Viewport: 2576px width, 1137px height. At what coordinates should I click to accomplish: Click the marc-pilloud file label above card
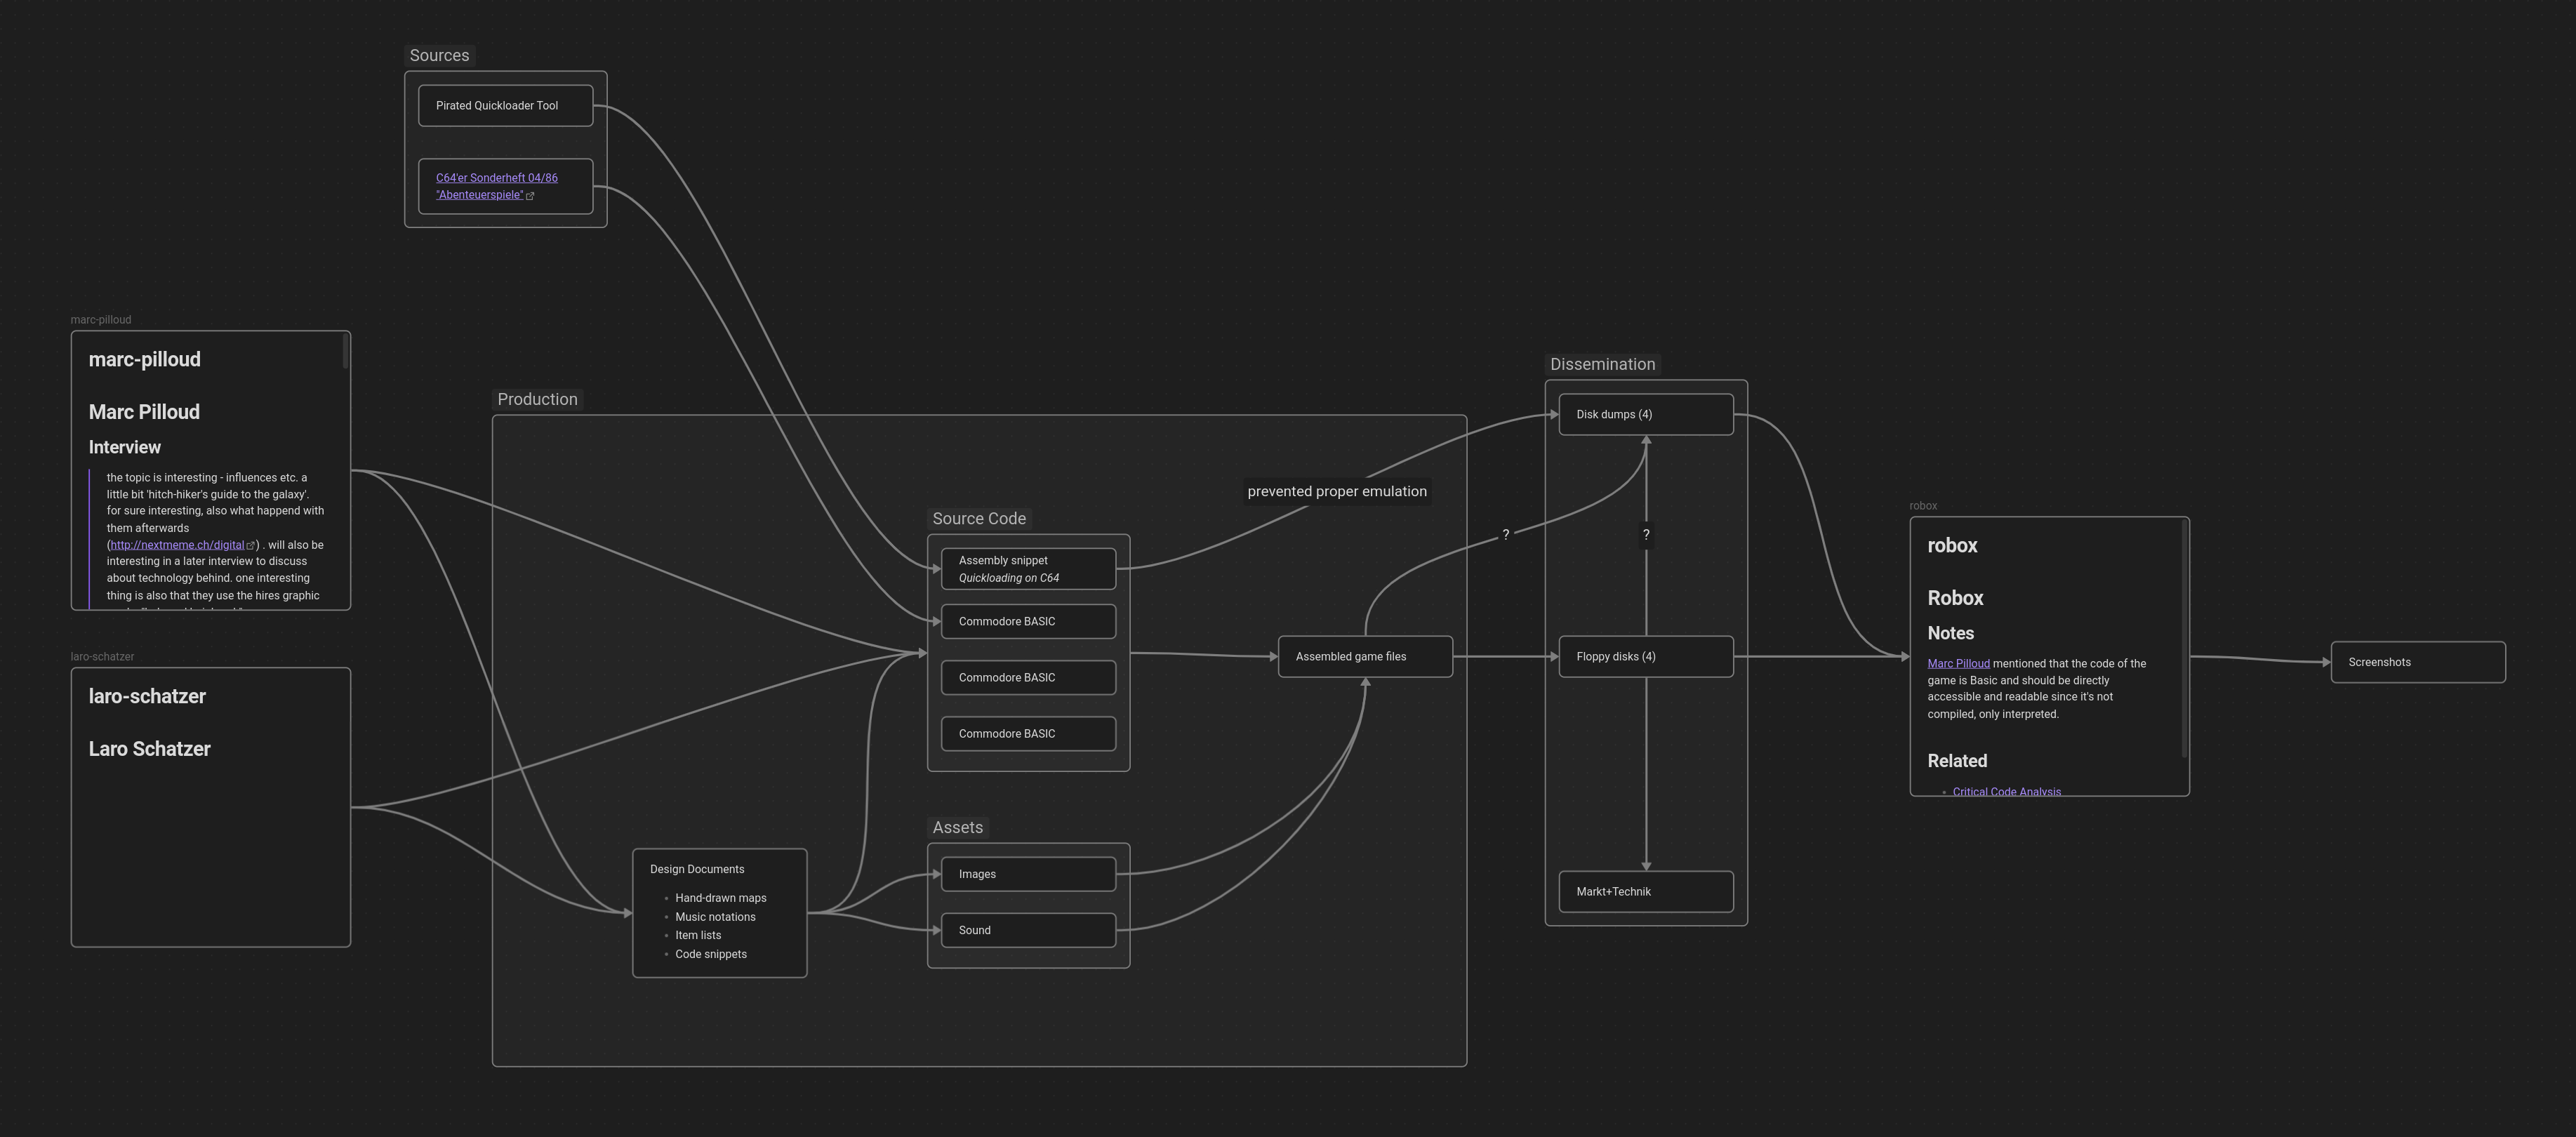(x=101, y=320)
